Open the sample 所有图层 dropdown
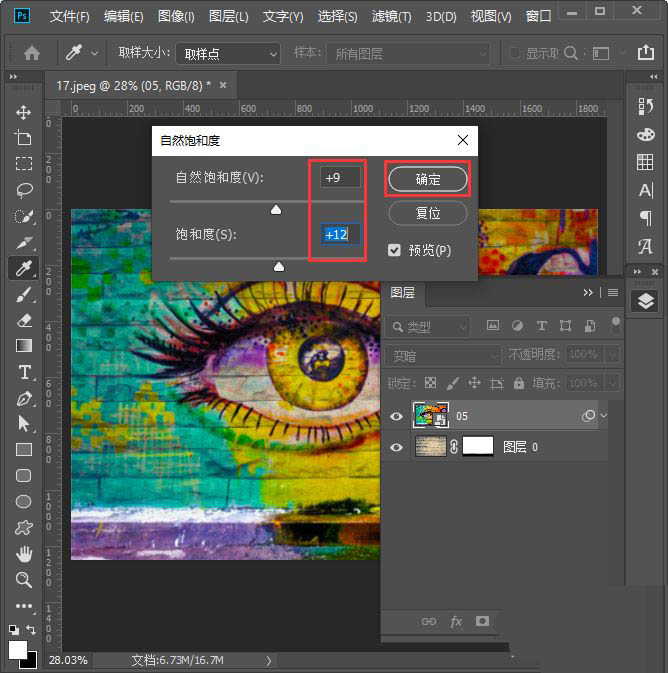This screenshot has height=673, width=668. coord(408,54)
